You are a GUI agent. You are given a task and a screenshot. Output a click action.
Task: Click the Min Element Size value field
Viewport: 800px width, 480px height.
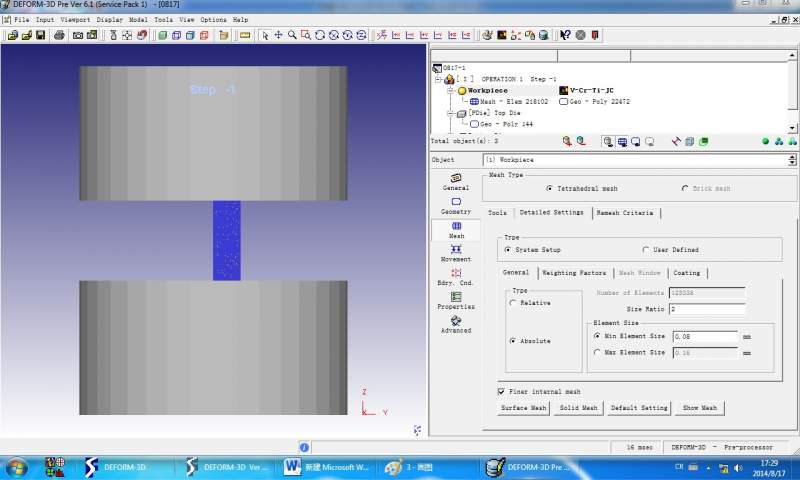[706, 337]
